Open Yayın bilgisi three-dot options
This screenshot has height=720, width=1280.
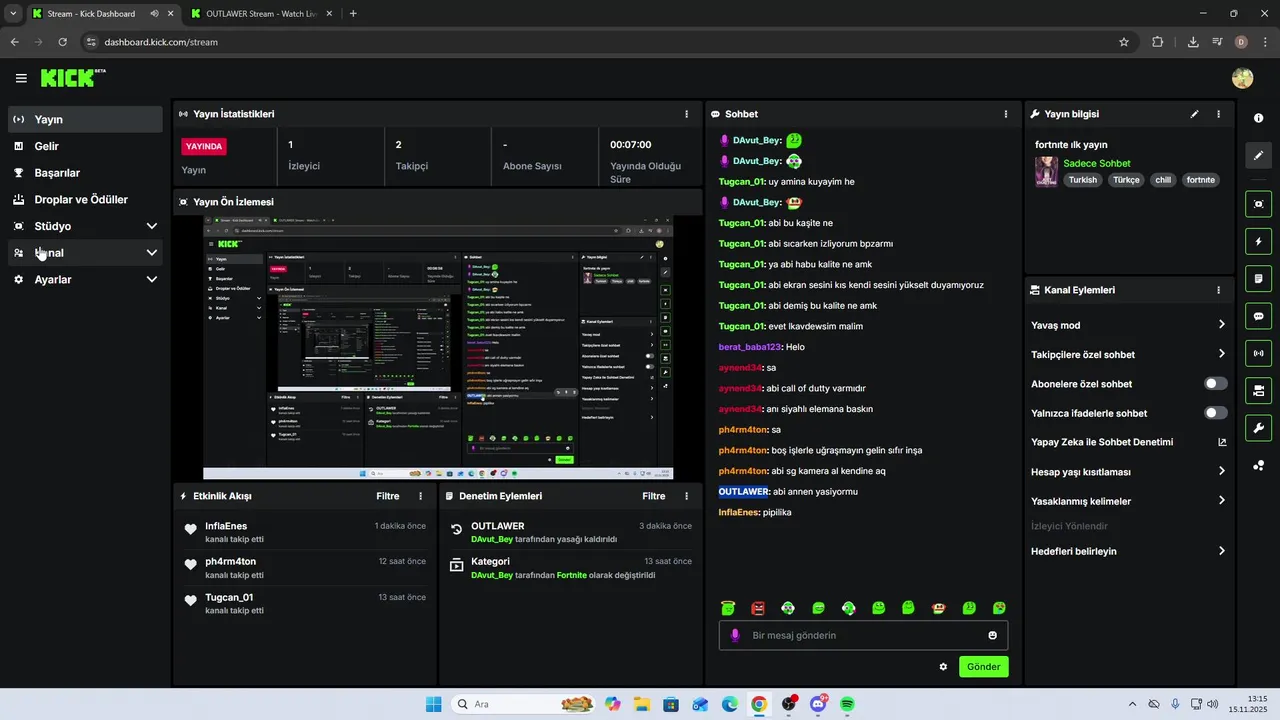coord(1218,114)
